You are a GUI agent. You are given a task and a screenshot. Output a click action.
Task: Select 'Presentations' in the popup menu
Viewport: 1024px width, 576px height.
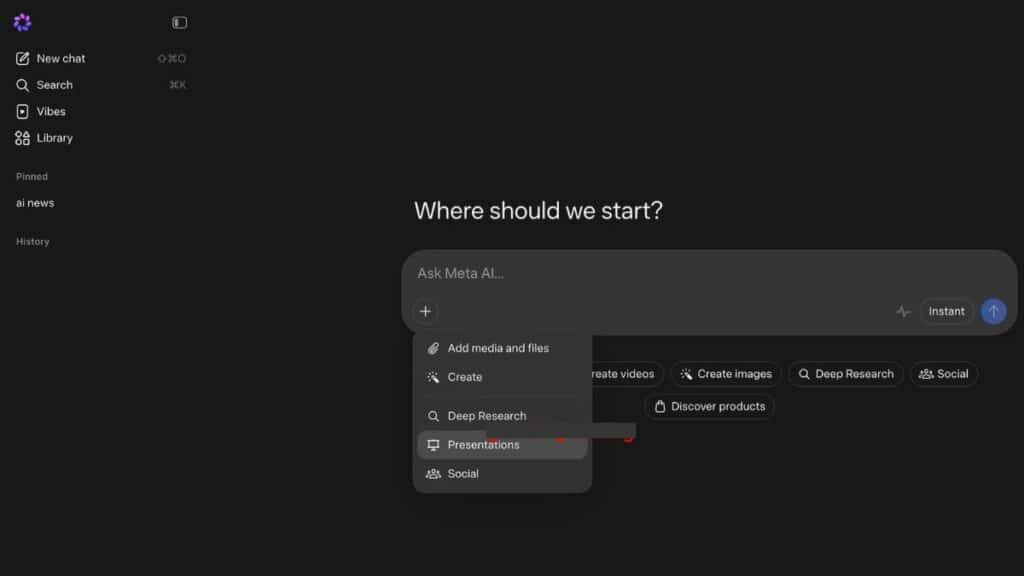502,445
